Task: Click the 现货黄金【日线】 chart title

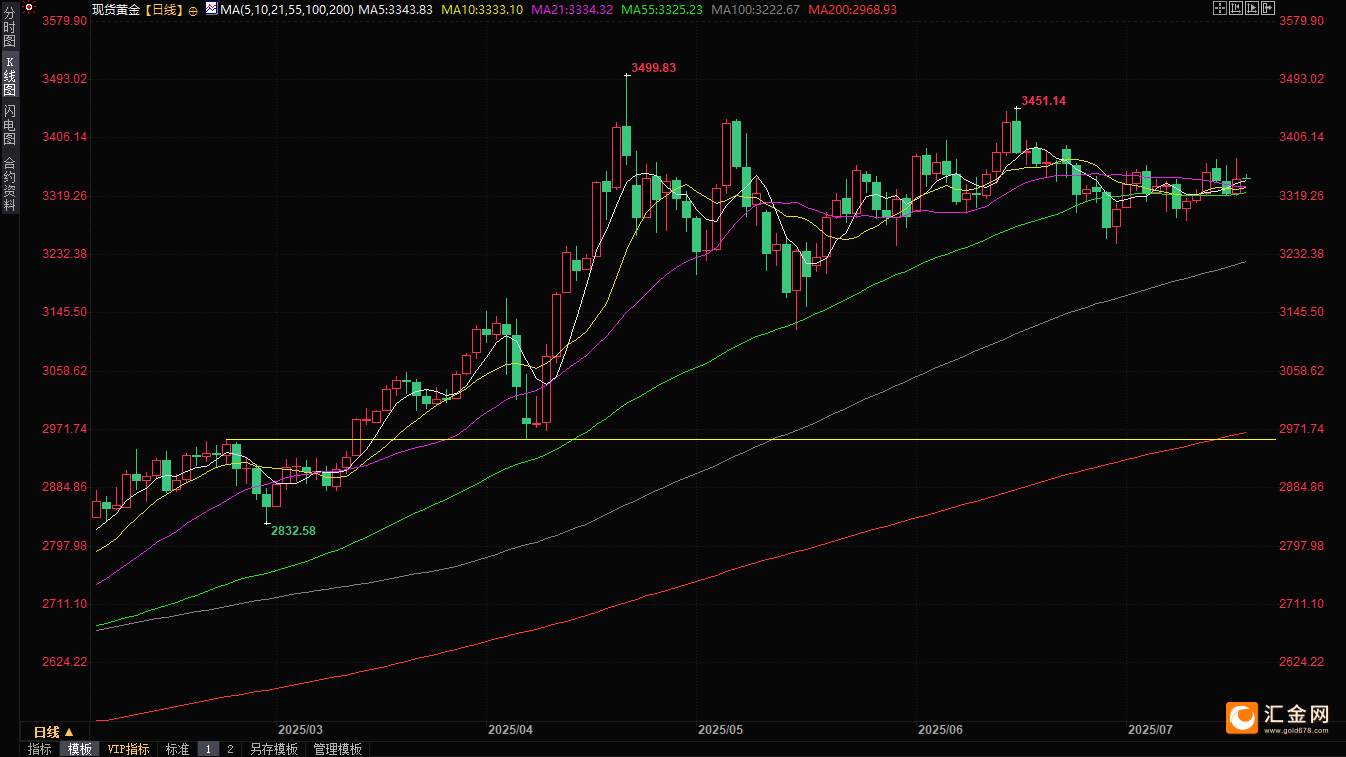Action: (138, 9)
